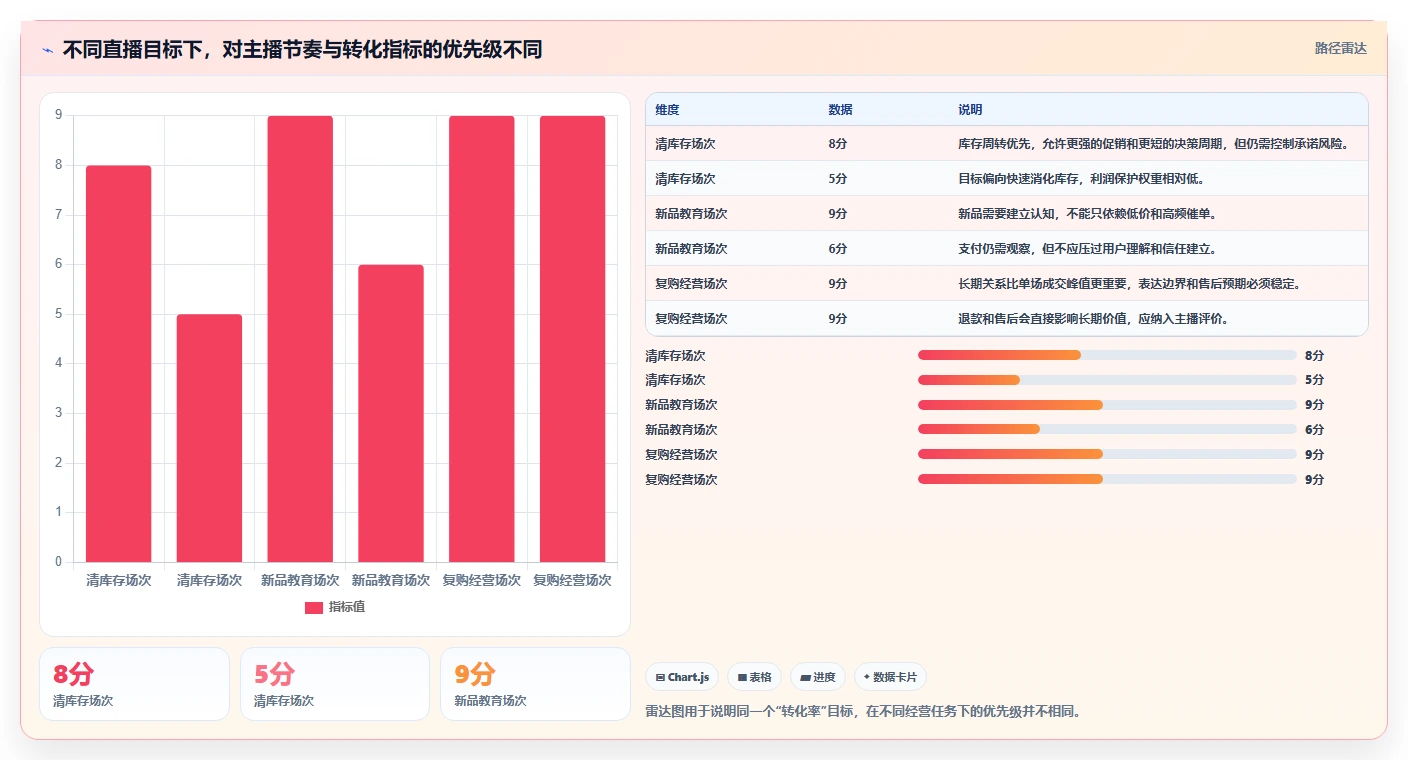
Task: Click the Chart.js tag chip
Action: 682,677
